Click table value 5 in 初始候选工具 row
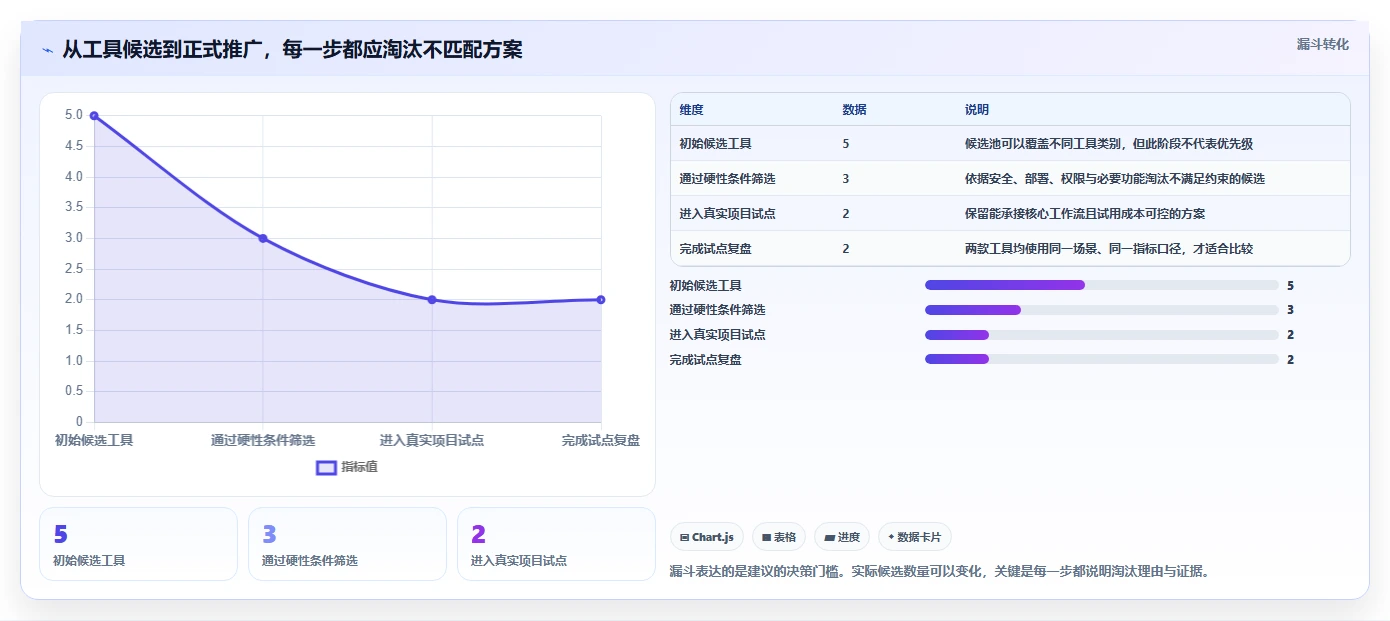The height and width of the screenshot is (621, 1390). coord(846,144)
